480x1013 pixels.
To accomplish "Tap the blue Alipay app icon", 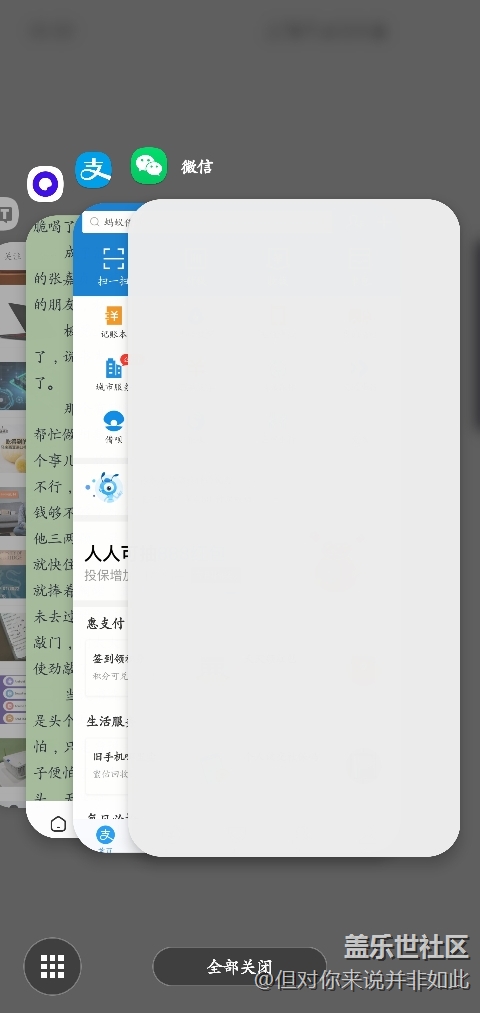I will pos(94,170).
